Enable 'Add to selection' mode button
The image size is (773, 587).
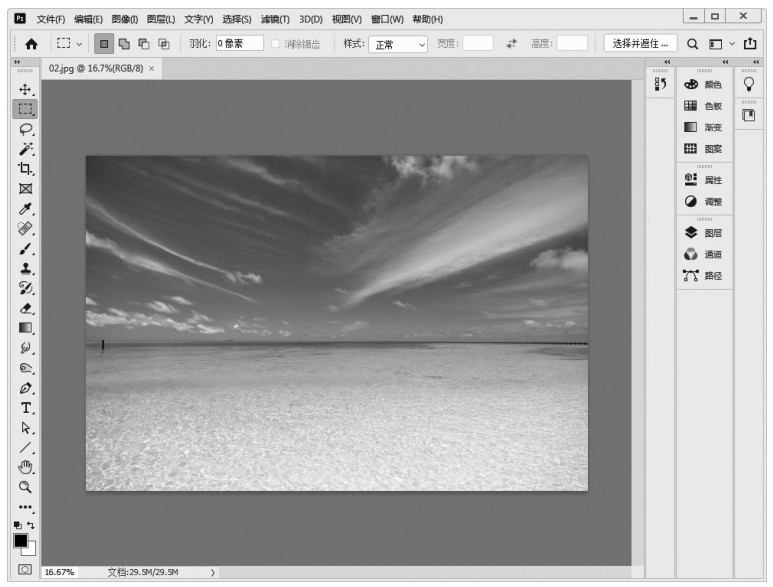[124, 44]
